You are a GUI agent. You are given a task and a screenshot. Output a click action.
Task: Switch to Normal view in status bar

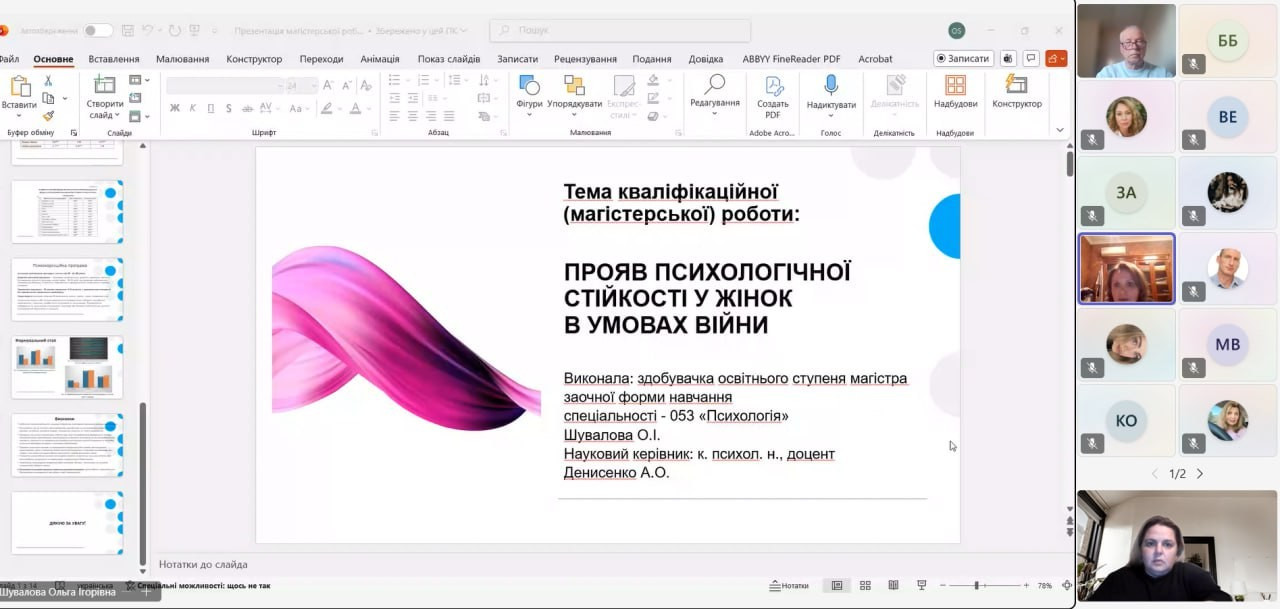[x=837, y=585]
